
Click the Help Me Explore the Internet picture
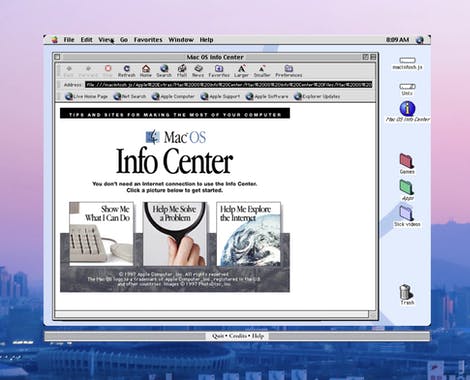pos(248,234)
